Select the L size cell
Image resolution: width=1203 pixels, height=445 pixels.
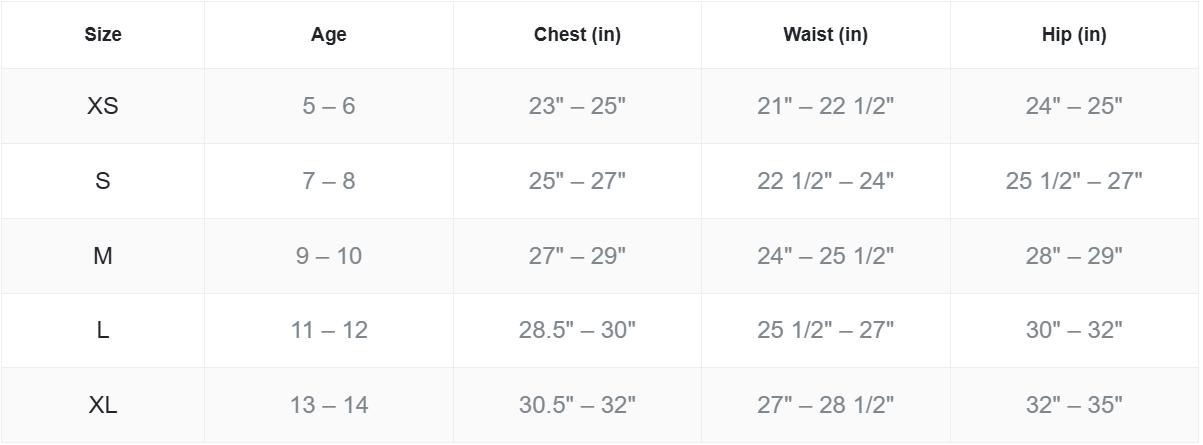103,330
